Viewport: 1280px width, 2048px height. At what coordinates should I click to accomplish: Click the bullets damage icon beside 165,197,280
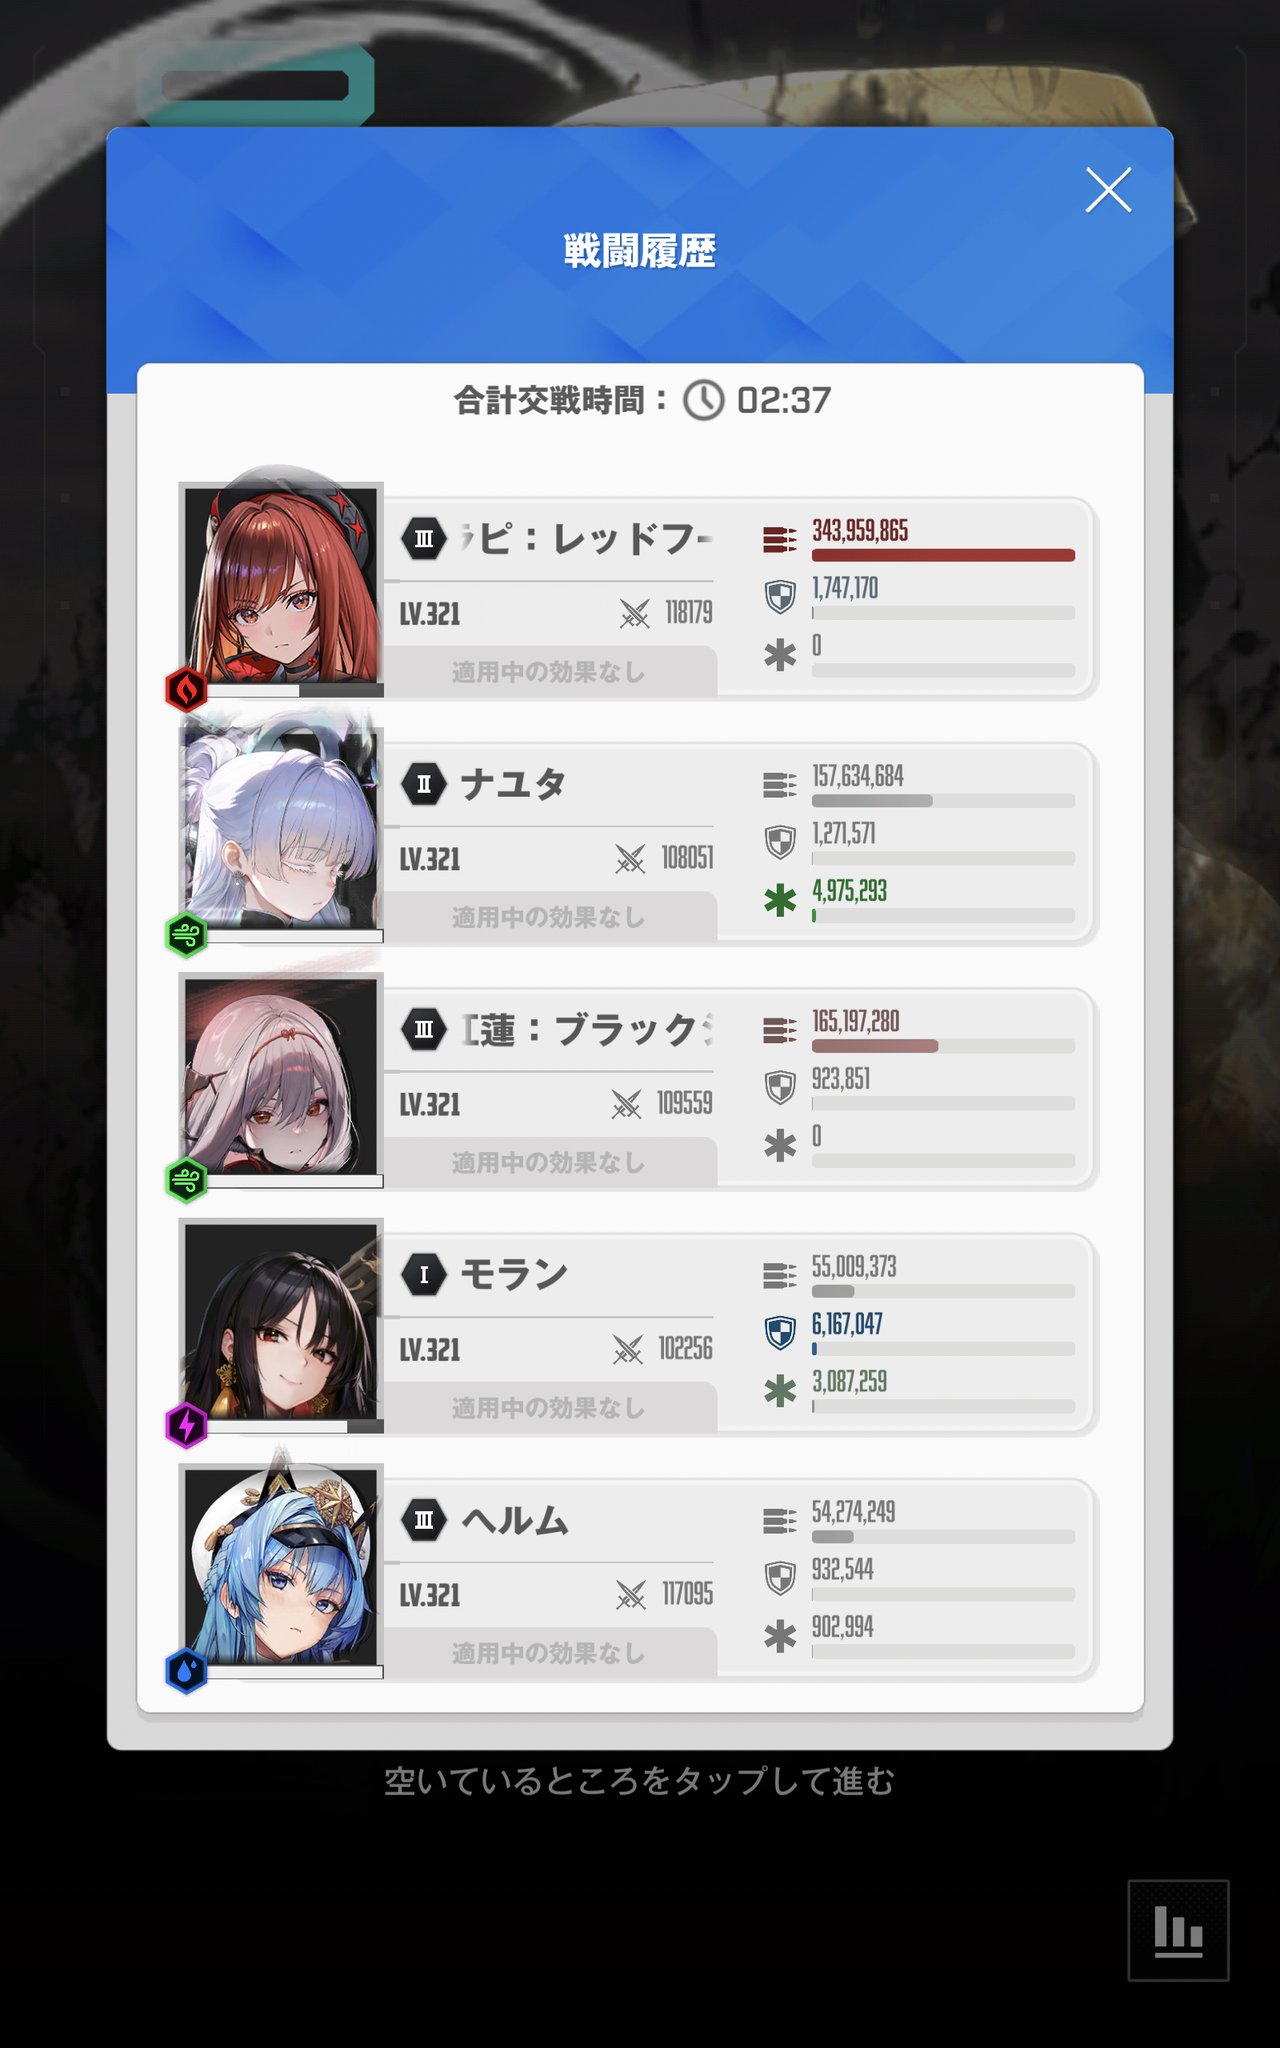pos(780,1029)
